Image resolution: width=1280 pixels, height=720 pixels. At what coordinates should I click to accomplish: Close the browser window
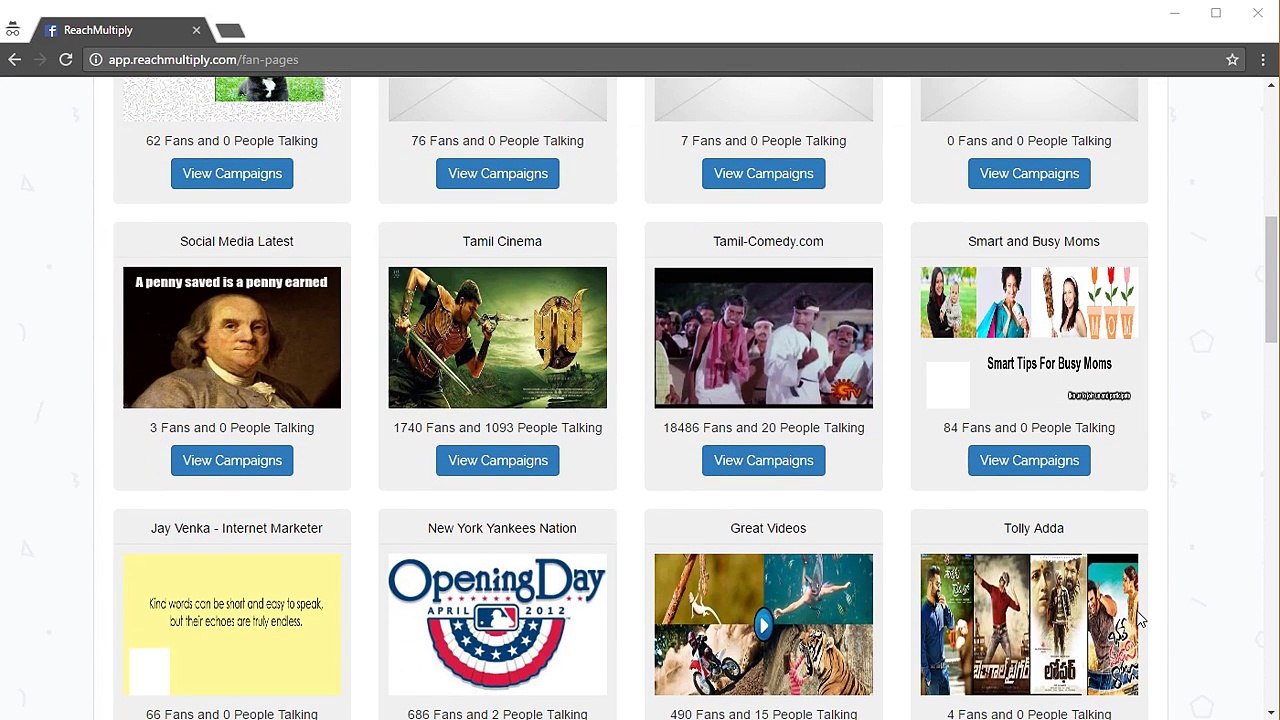1257,13
